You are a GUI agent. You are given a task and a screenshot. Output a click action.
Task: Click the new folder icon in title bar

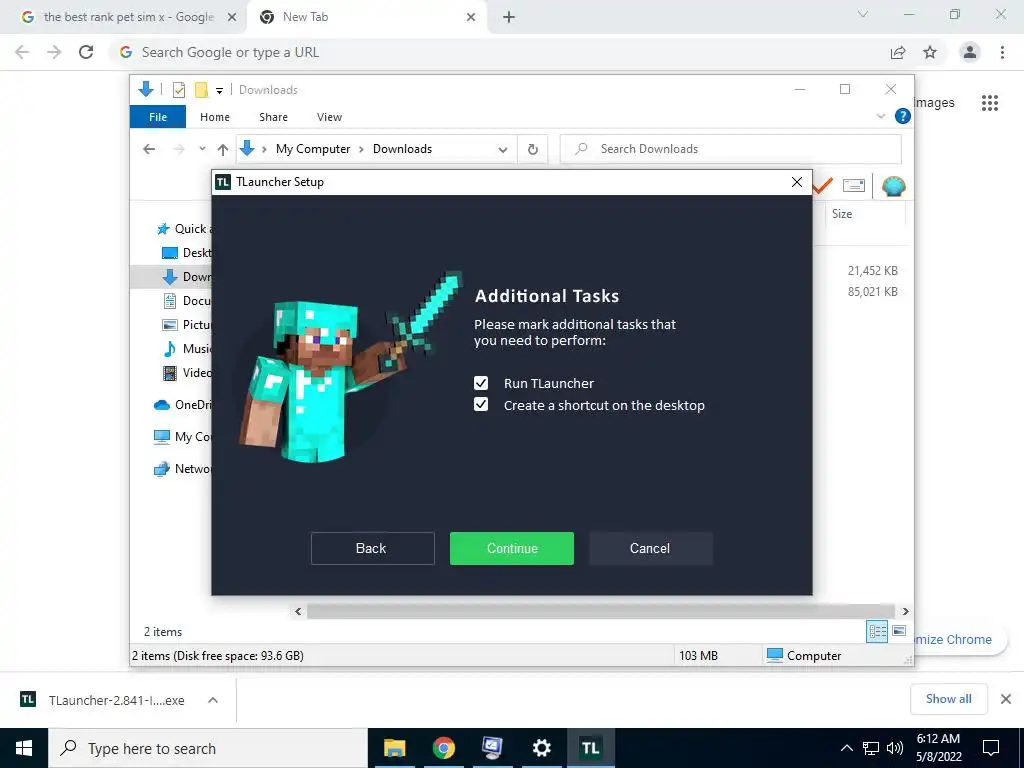tap(202, 89)
